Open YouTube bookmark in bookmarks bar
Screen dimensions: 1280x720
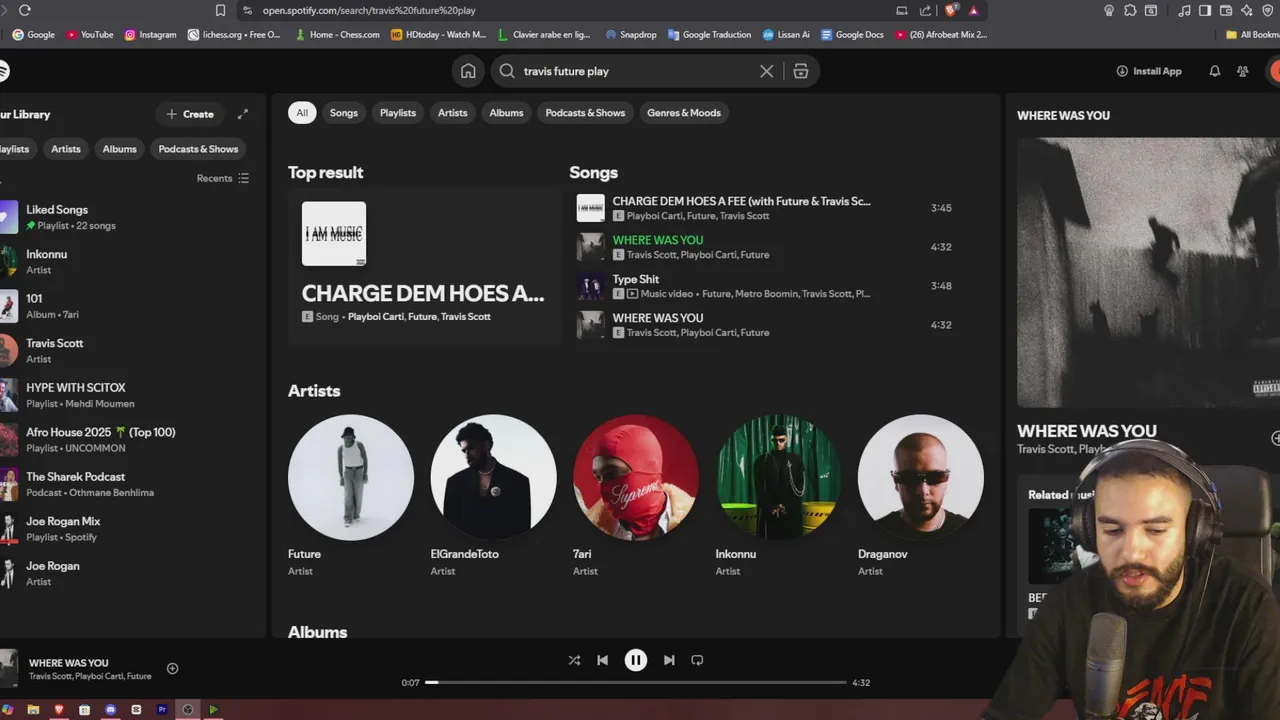(90, 34)
